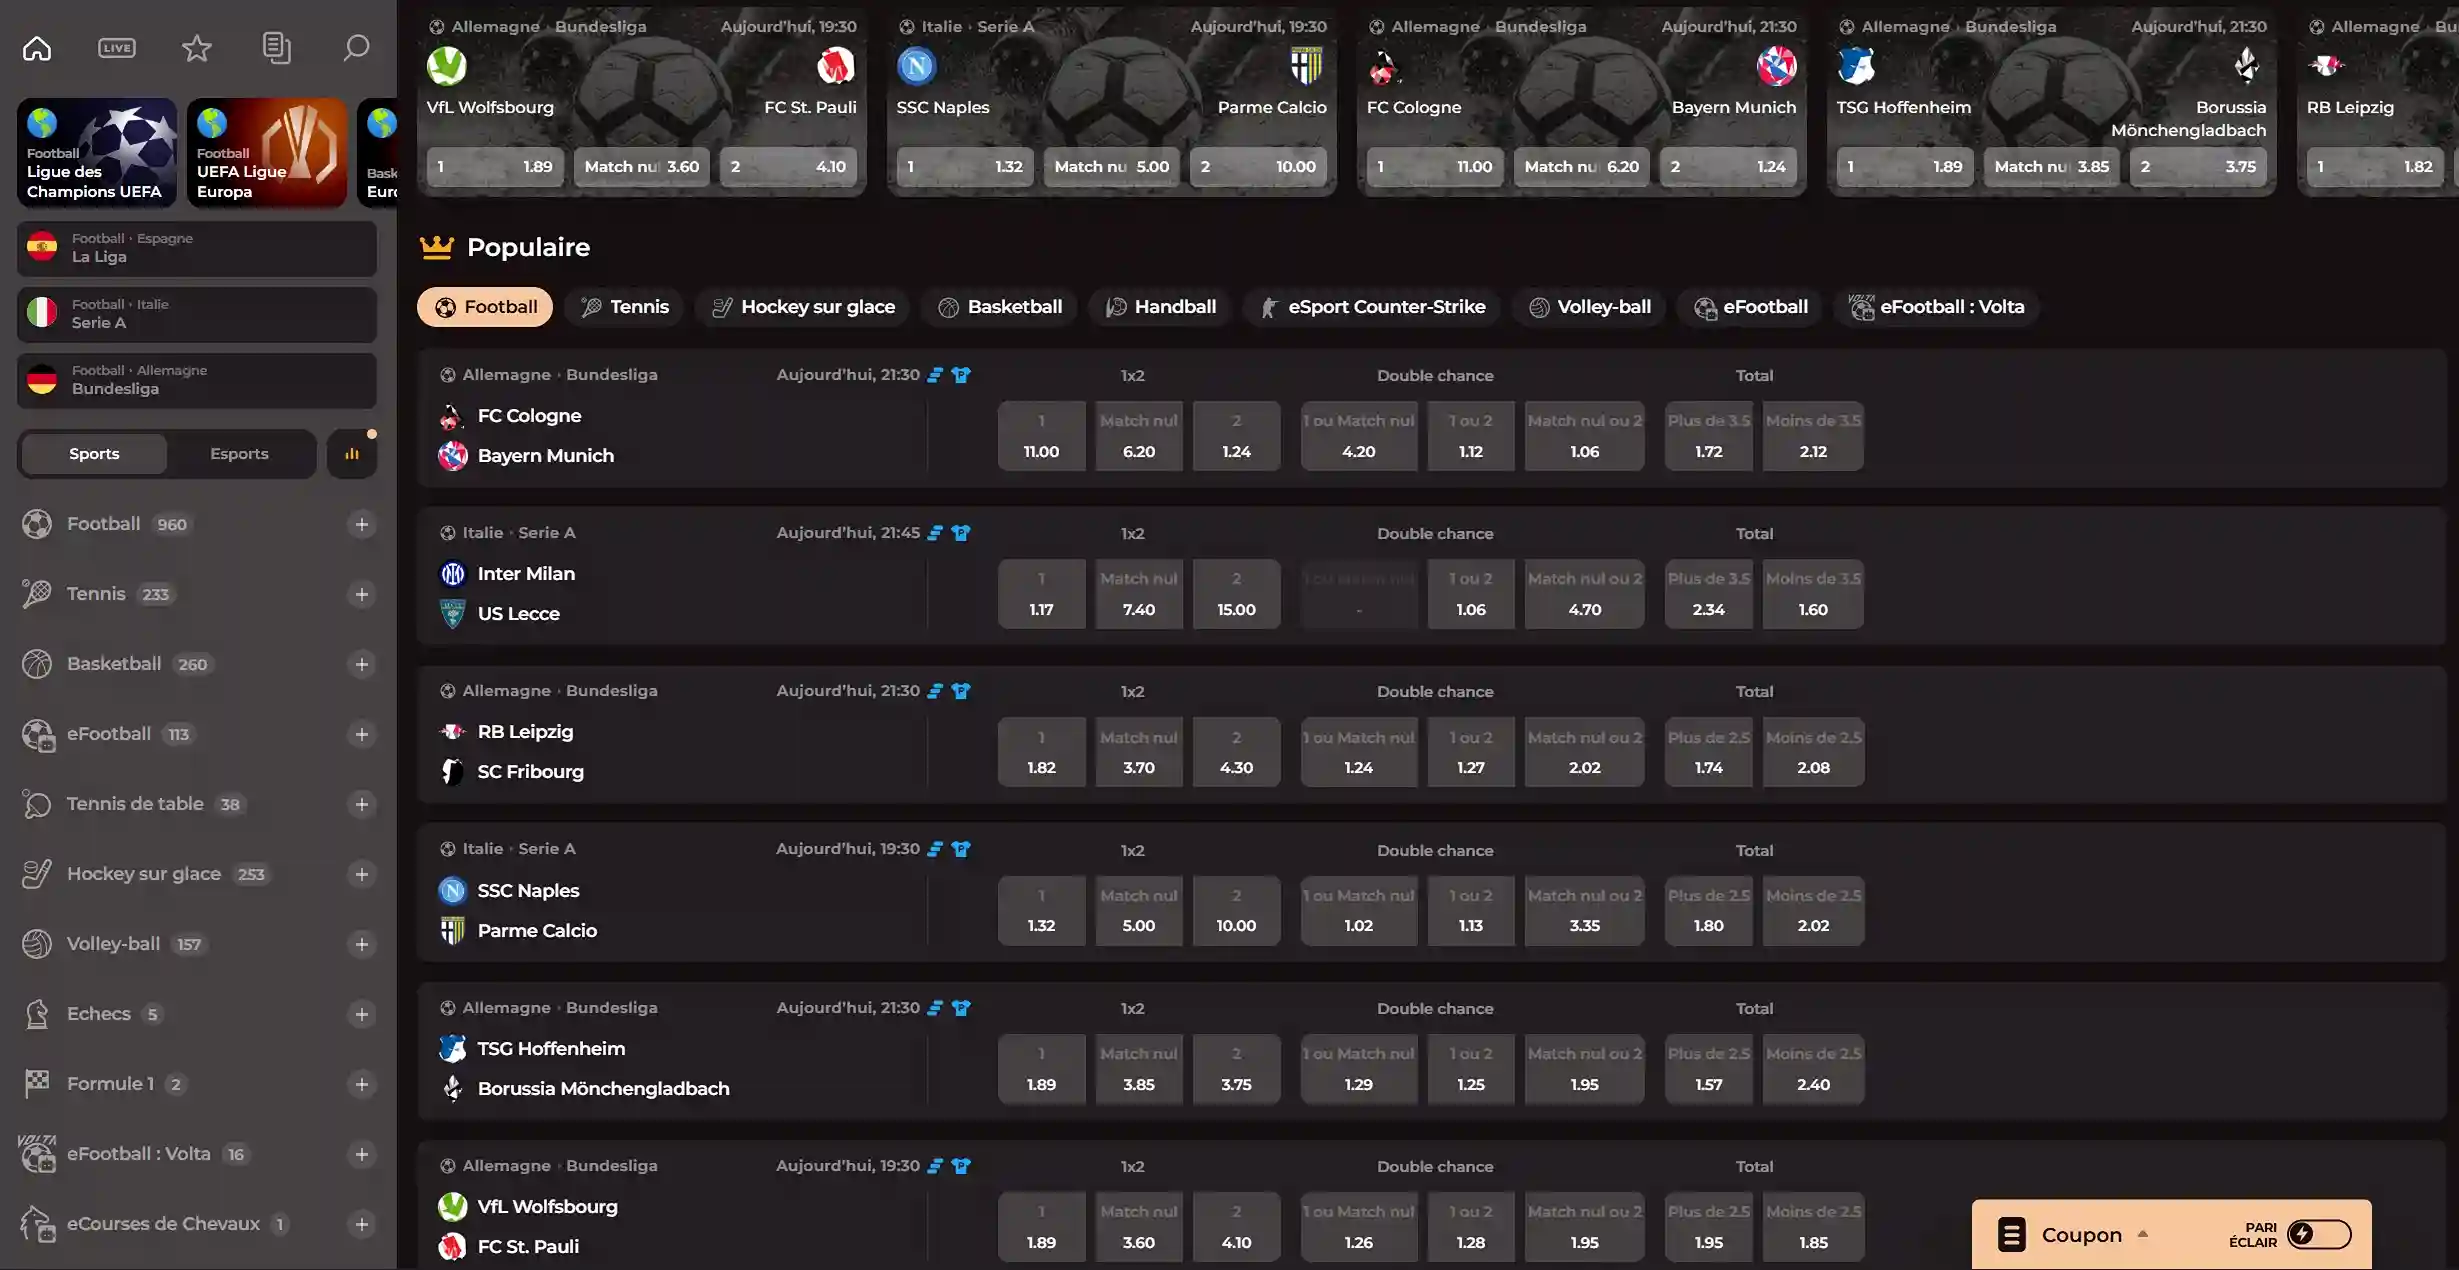Viewport: 2459px width, 1270px height.
Task: Pick Plus de 3.5 for Inter Milan
Action: point(1708,595)
